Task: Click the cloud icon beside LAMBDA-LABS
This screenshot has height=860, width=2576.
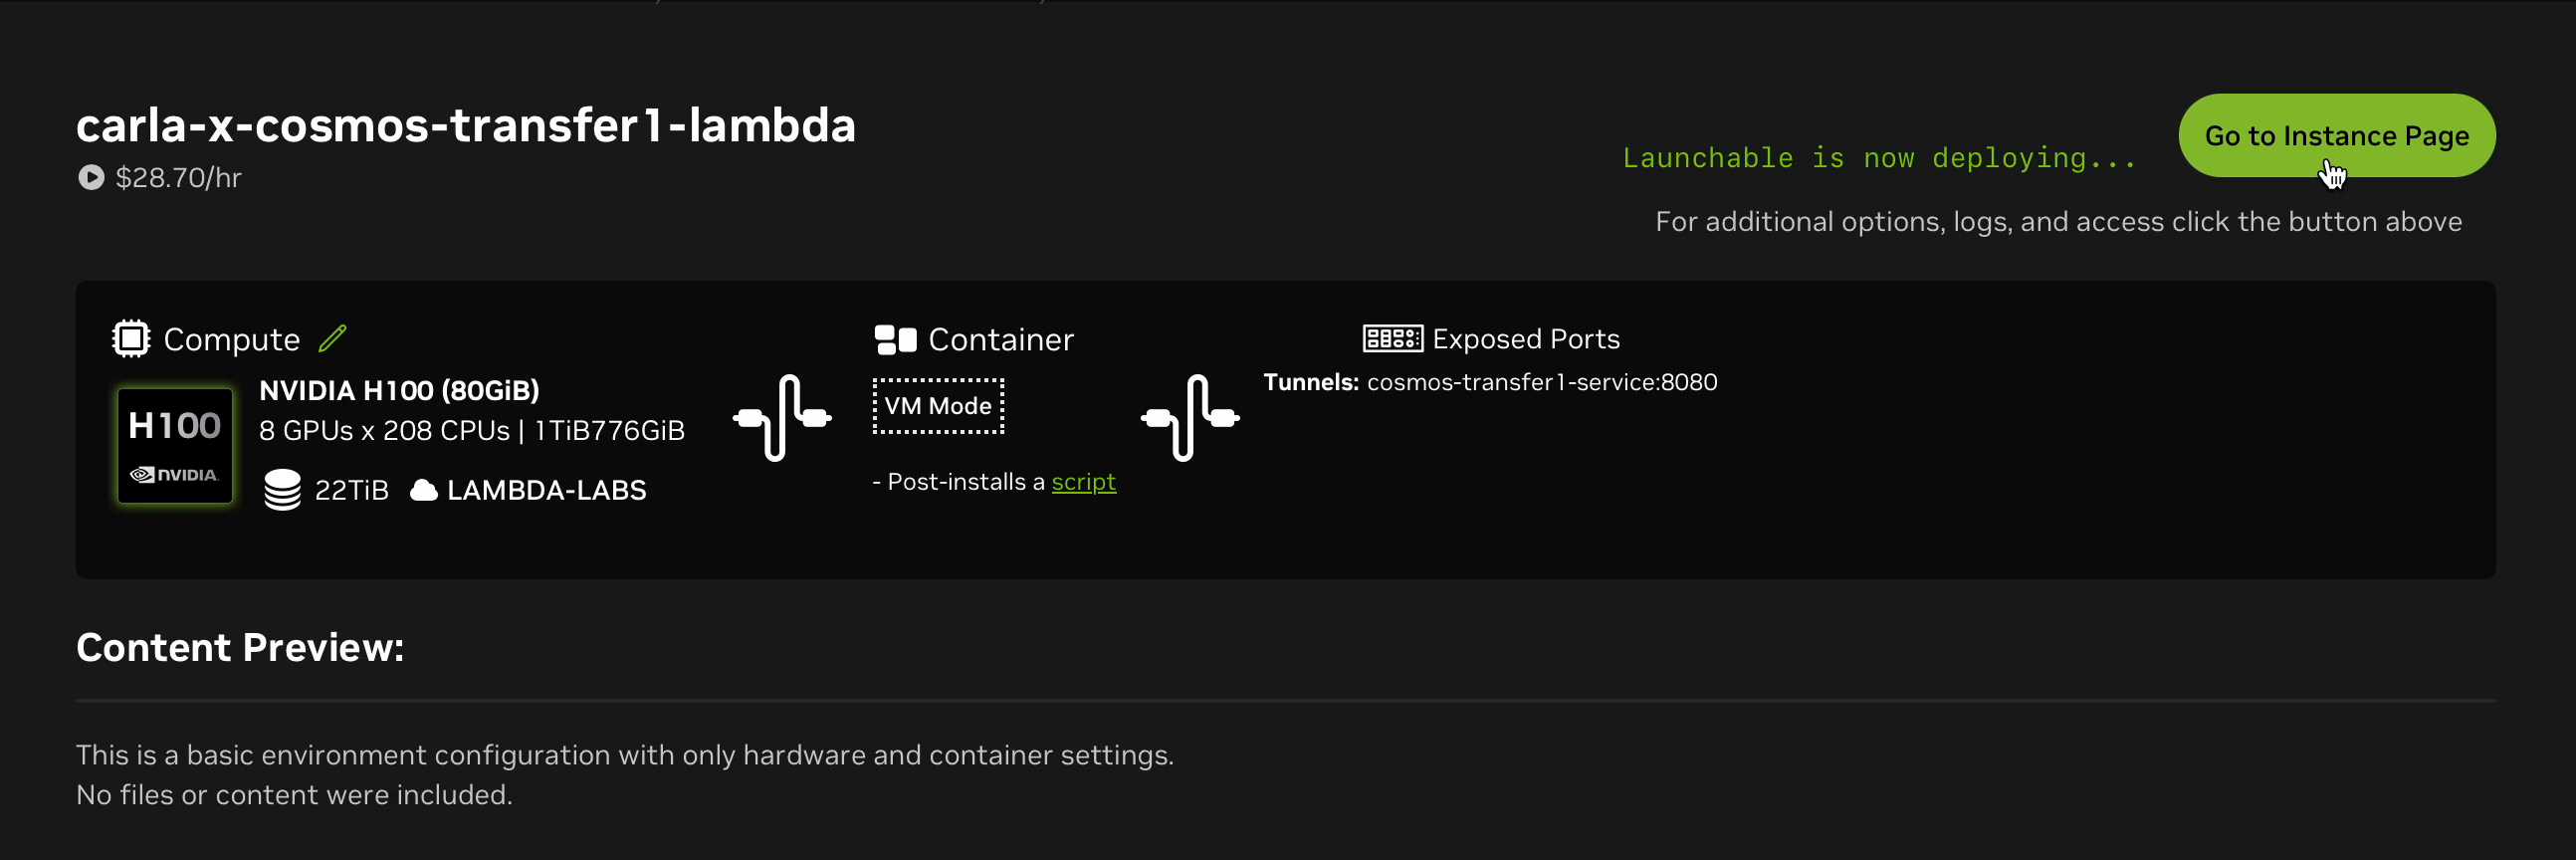Action: (x=423, y=489)
